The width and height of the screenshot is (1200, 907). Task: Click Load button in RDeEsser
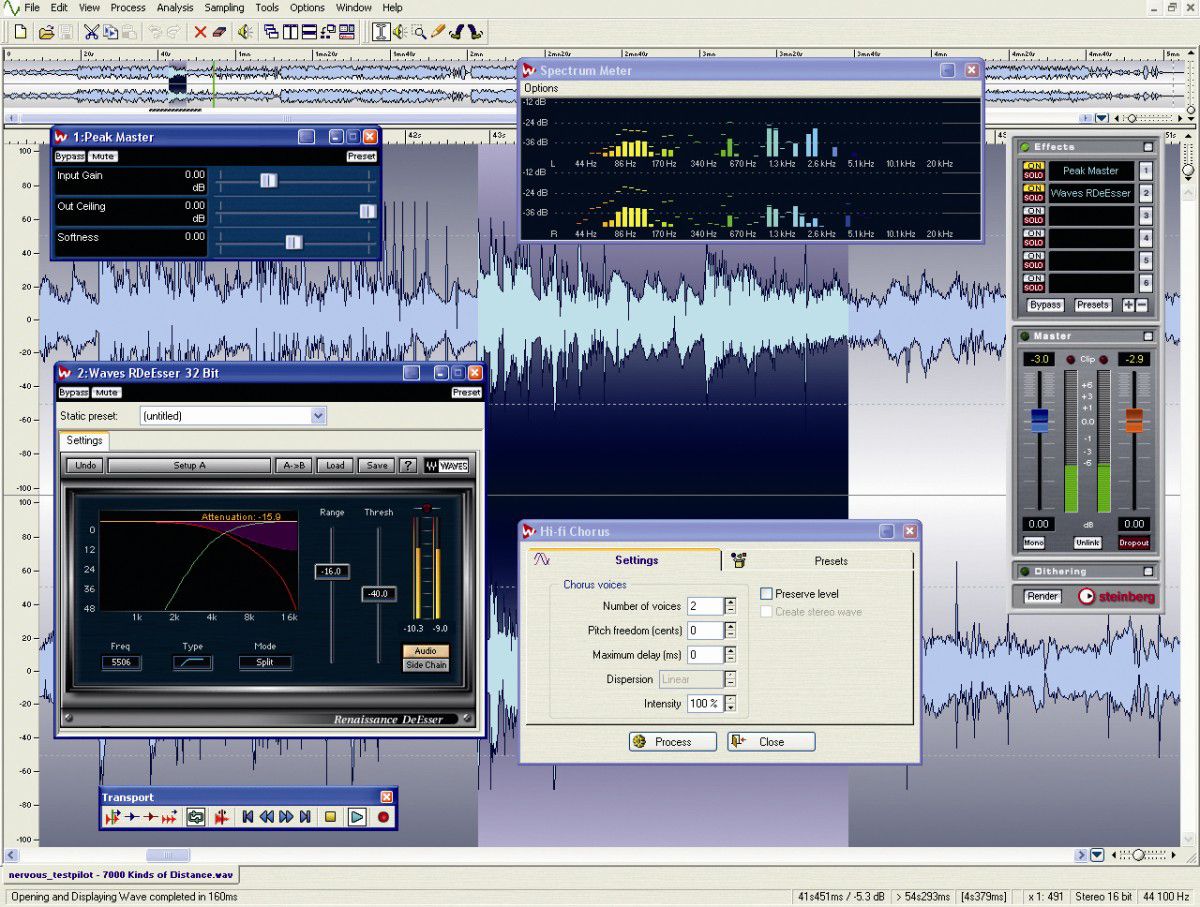(335, 465)
